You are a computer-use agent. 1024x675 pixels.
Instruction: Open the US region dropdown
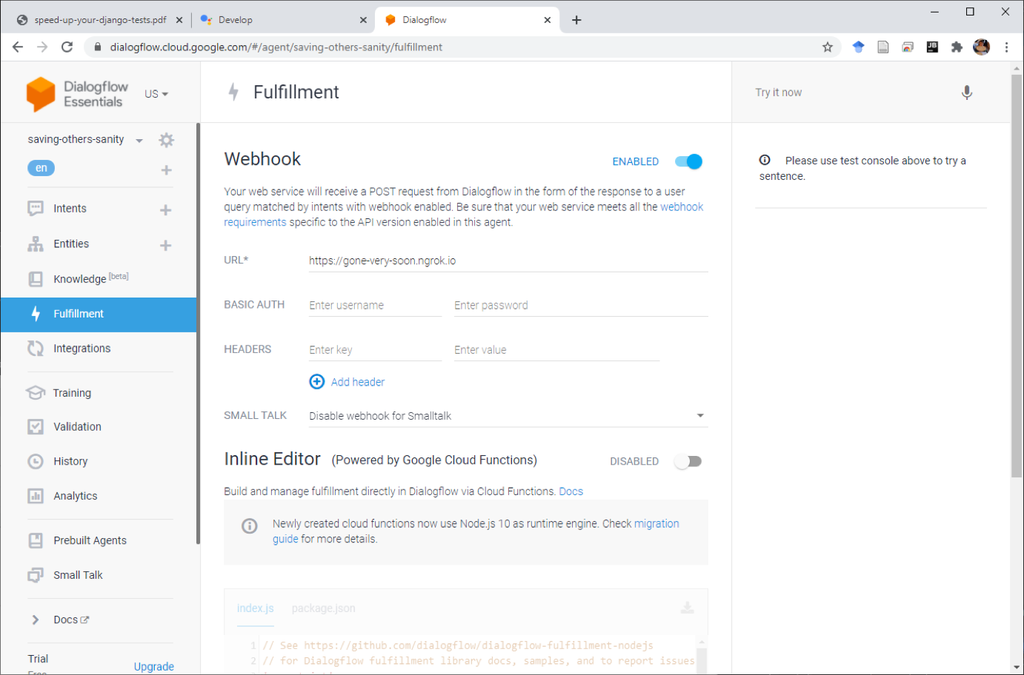tap(156, 94)
